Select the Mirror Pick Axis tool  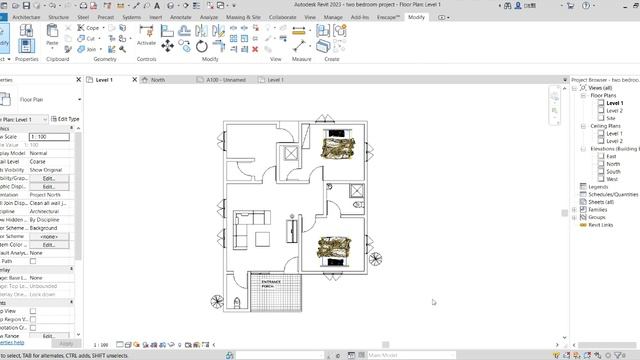click(x=201, y=31)
